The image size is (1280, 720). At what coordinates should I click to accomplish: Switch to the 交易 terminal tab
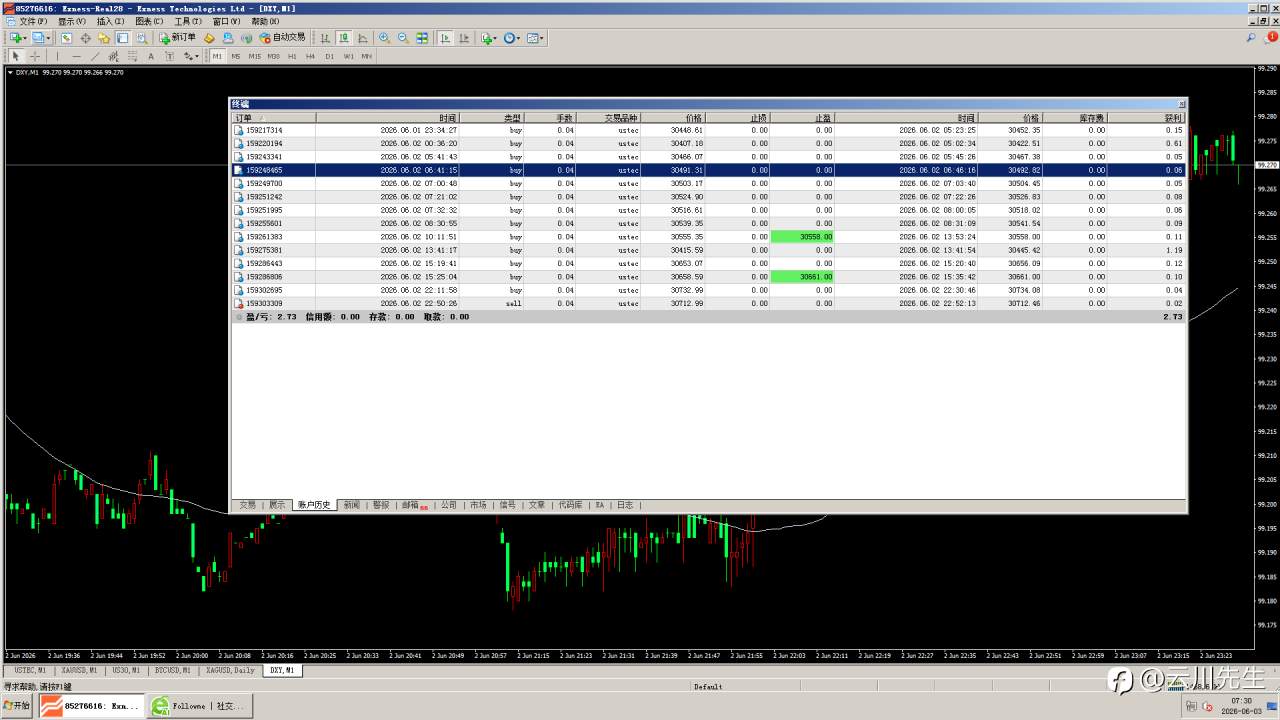(x=247, y=505)
